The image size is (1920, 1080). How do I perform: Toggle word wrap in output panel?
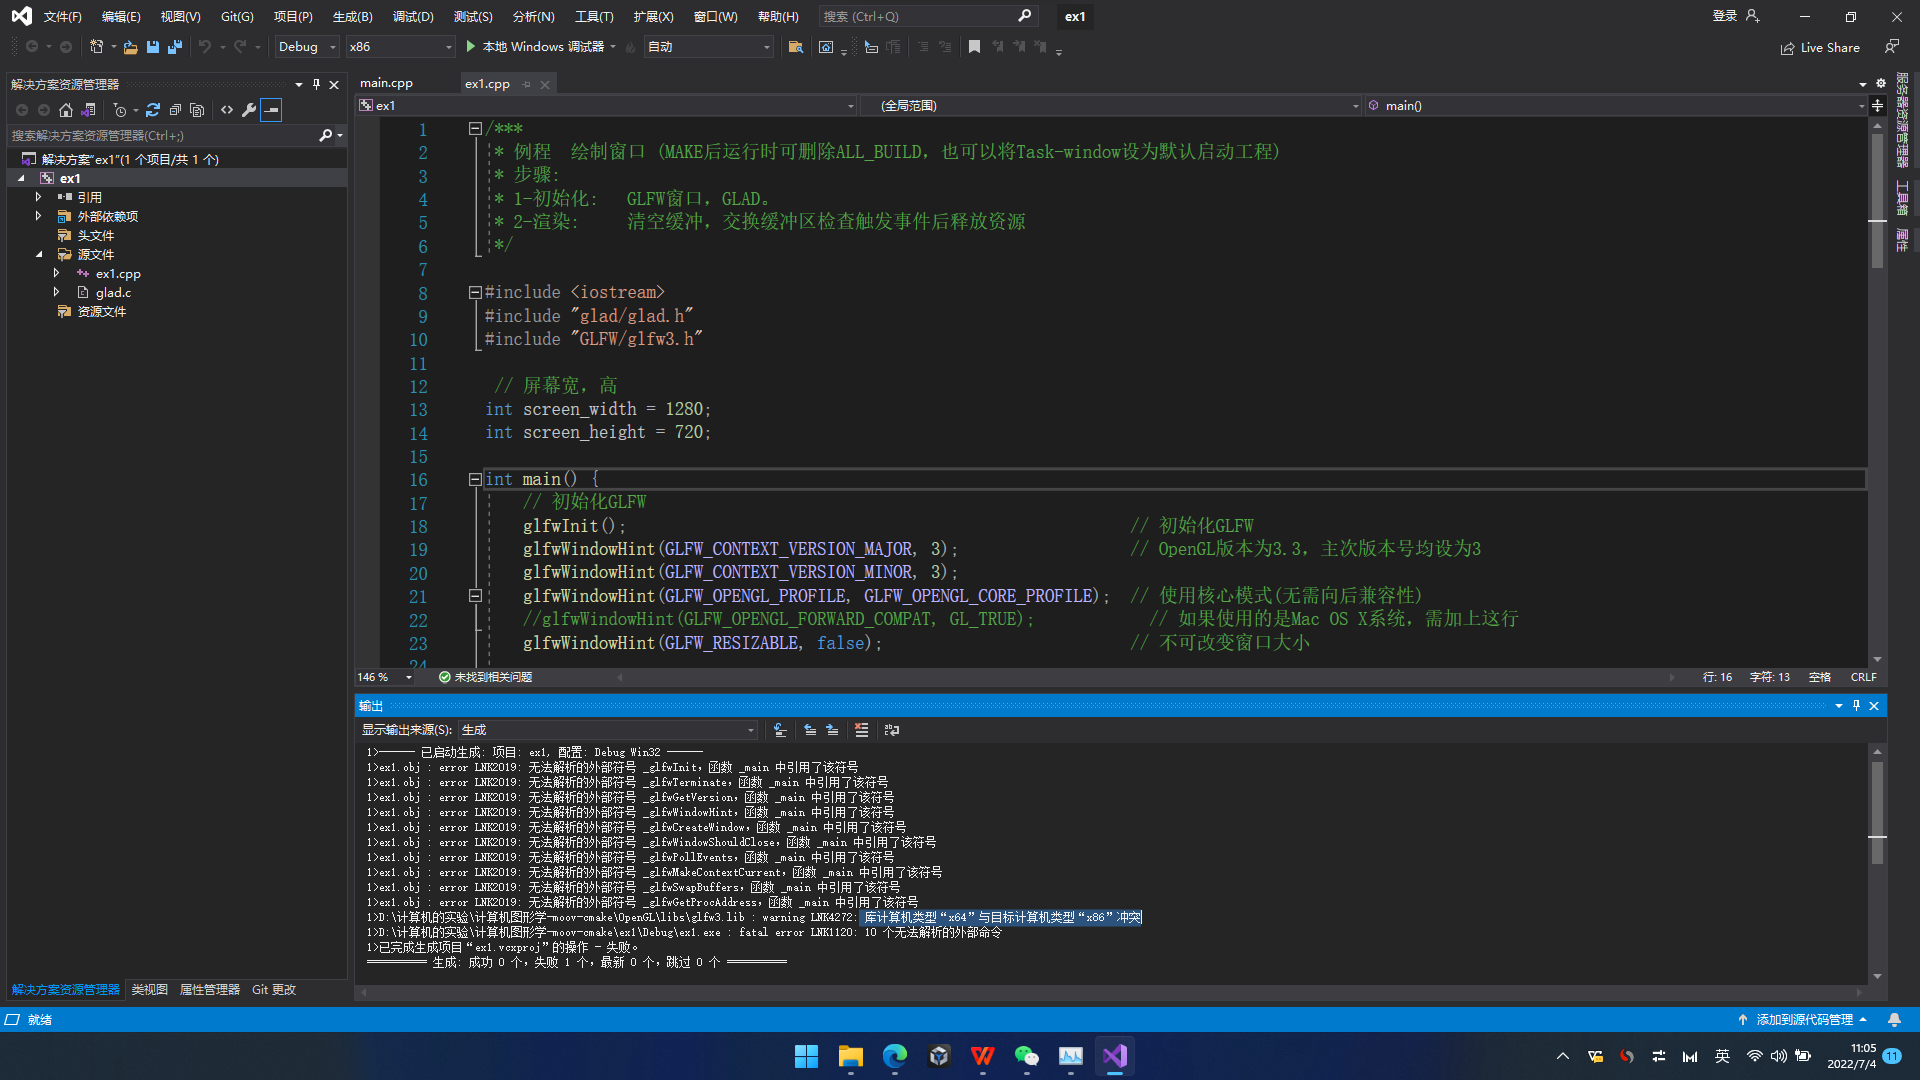coord(891,730)
